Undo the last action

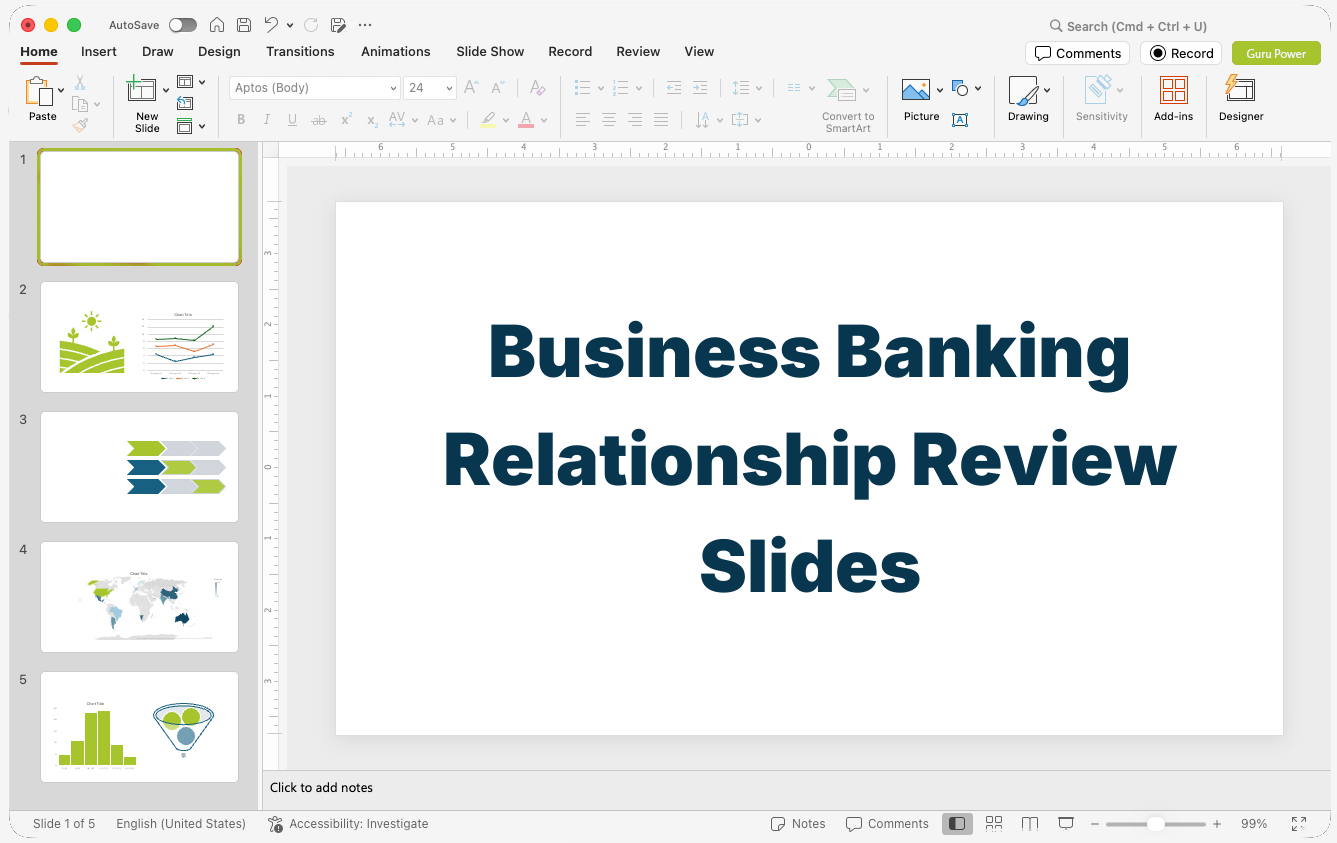[x=271, y=25]
